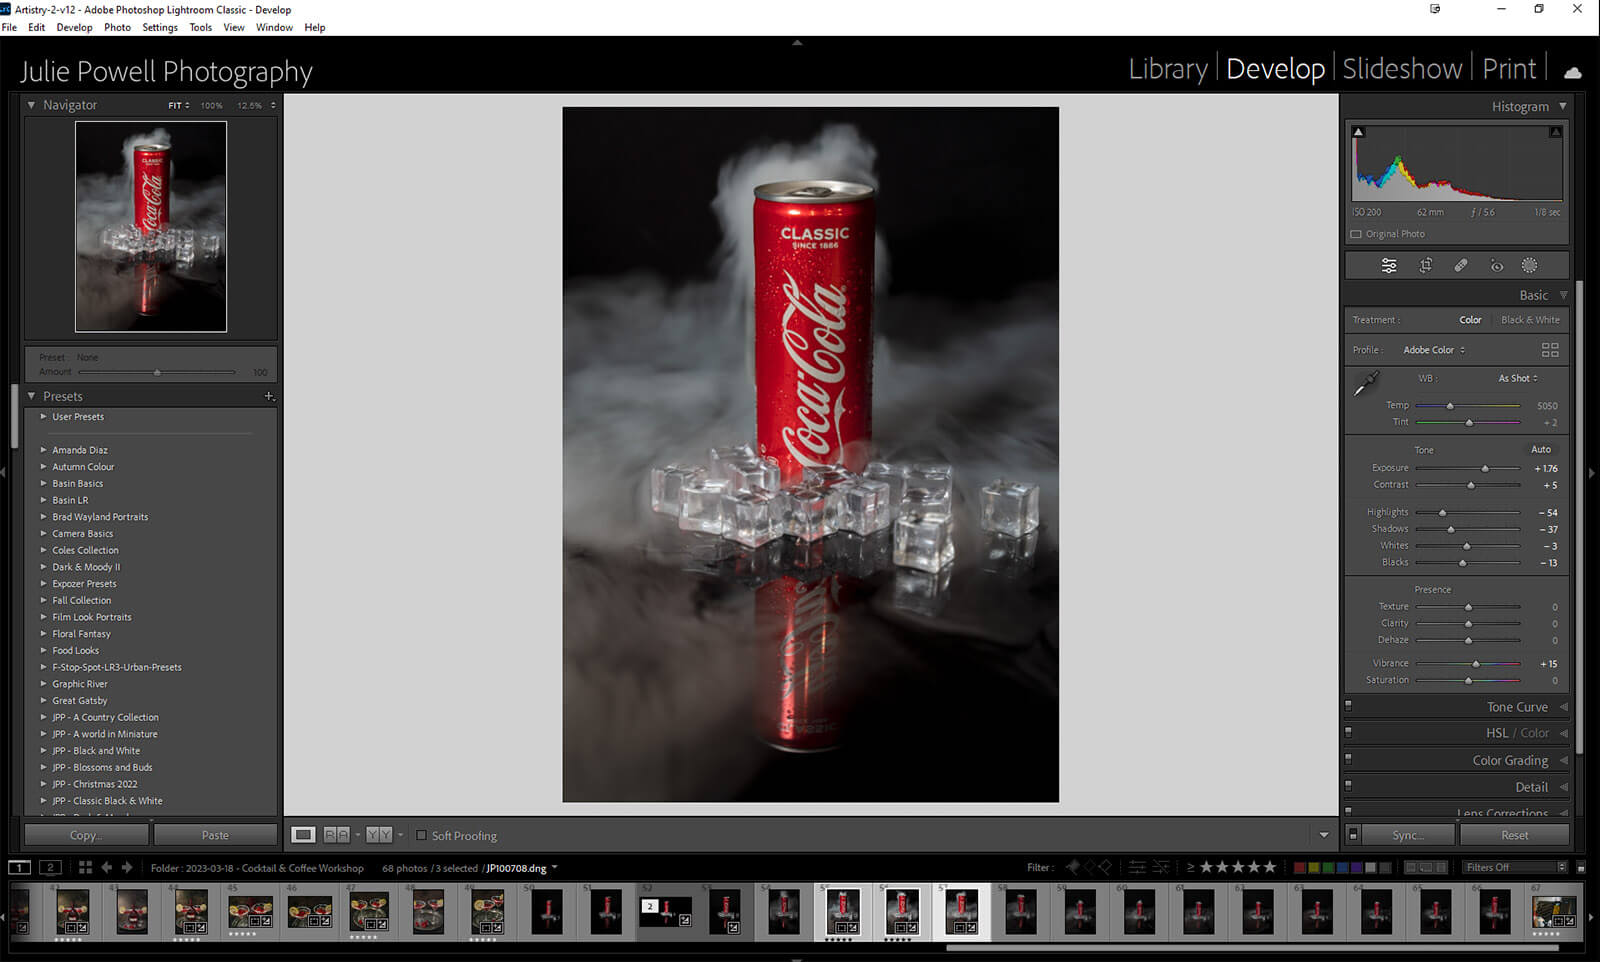Toggle the Detail panel switch
Screen dimensions: 1600x962
point(1348,786)
